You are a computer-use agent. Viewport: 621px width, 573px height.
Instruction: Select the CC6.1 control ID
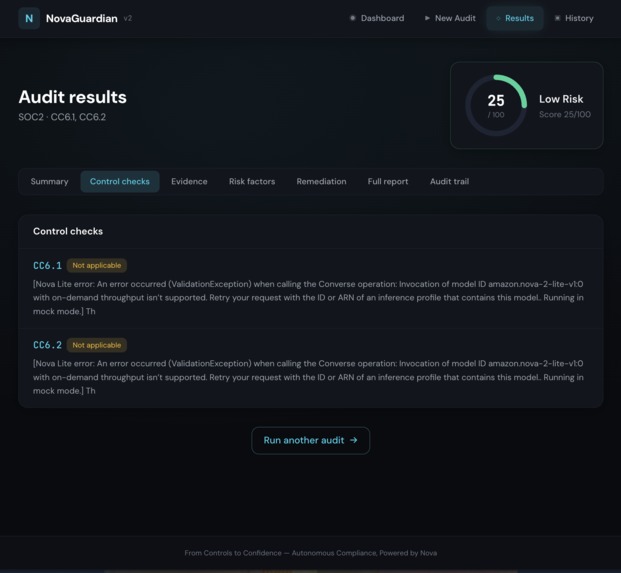click(48, 265)
